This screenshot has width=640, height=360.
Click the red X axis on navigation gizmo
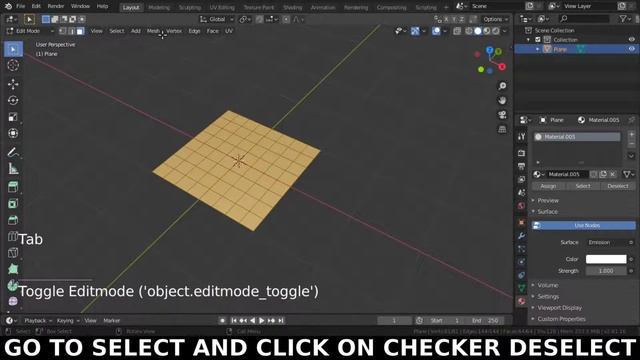point(502,67)
